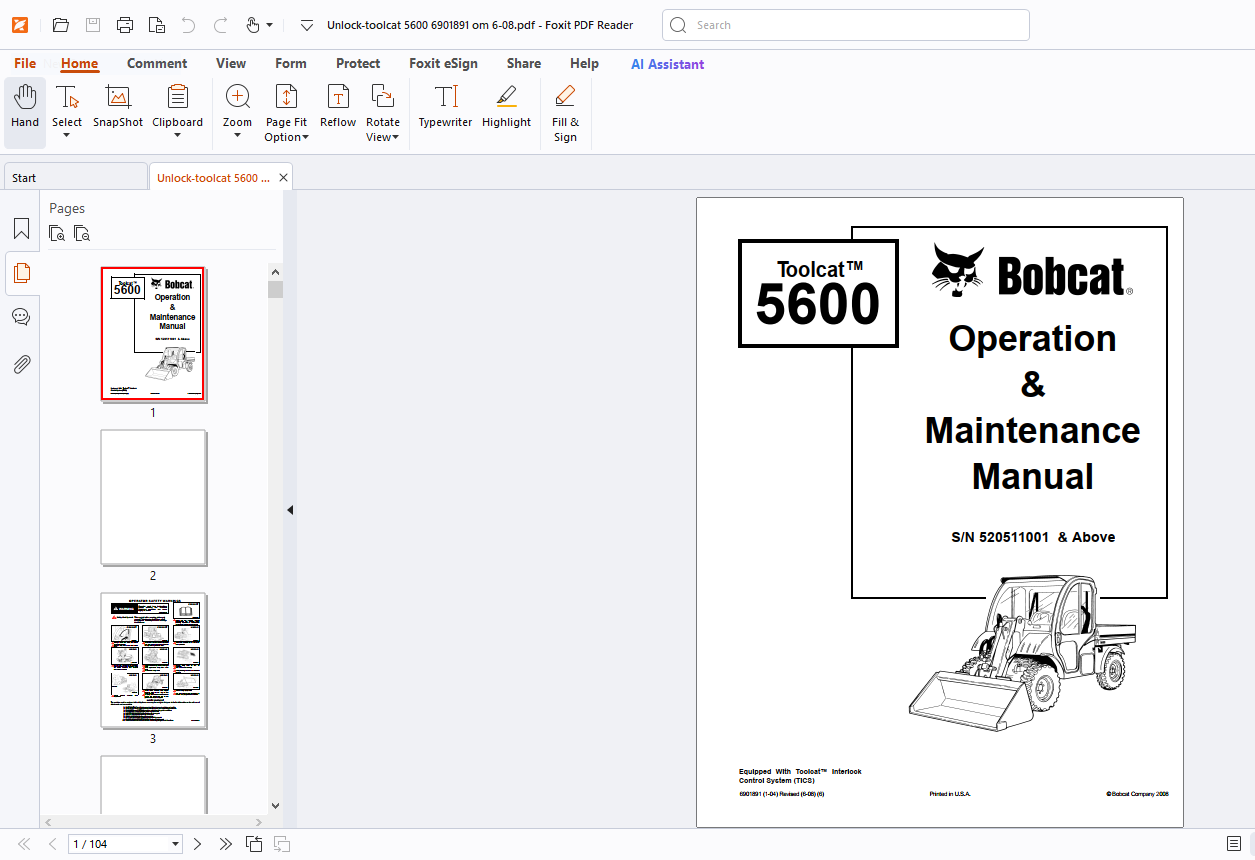This screenshot has height=860, width=1255.
Task: Expand the Zoom dropdown arrow
Action: [238, 136]
